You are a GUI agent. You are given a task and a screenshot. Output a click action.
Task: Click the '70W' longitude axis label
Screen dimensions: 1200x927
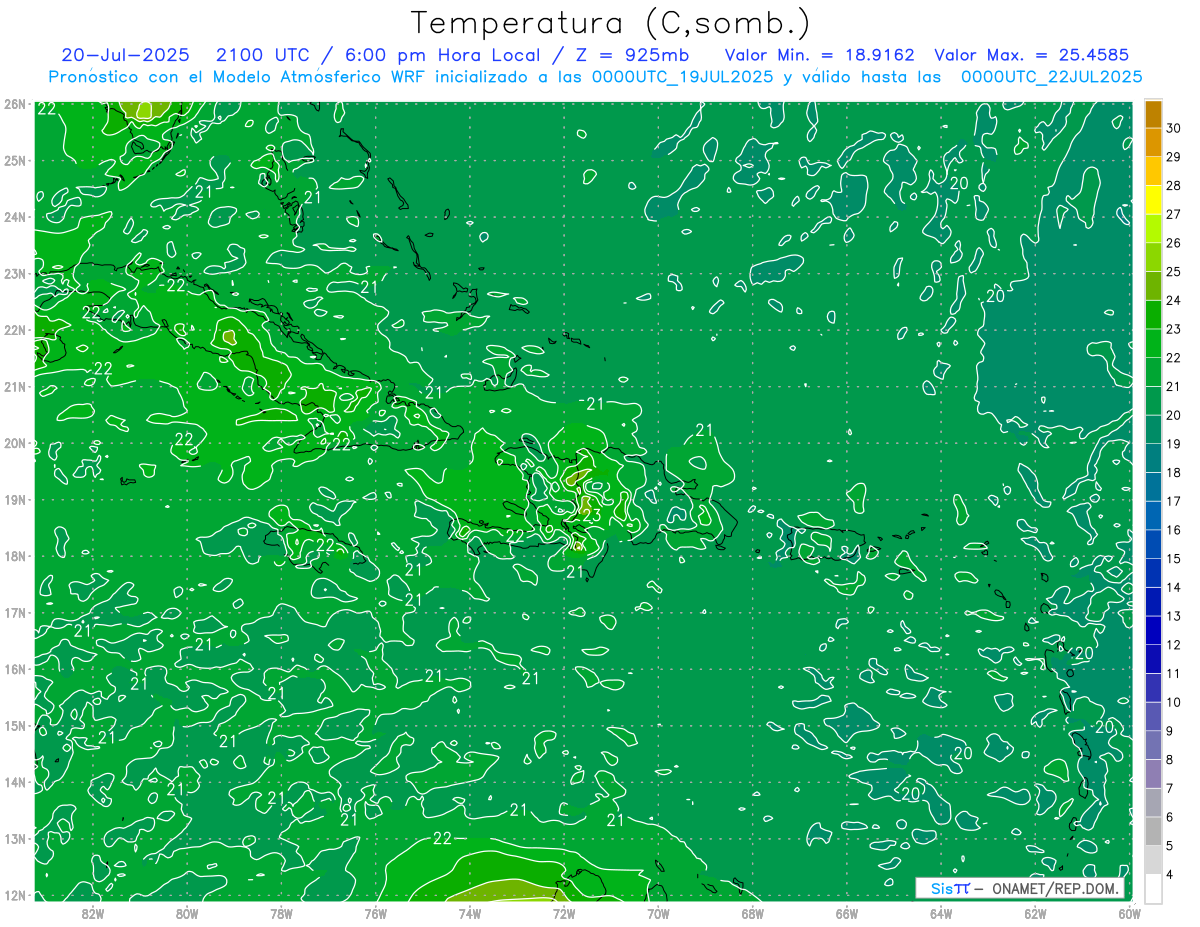tap(658, 913)
